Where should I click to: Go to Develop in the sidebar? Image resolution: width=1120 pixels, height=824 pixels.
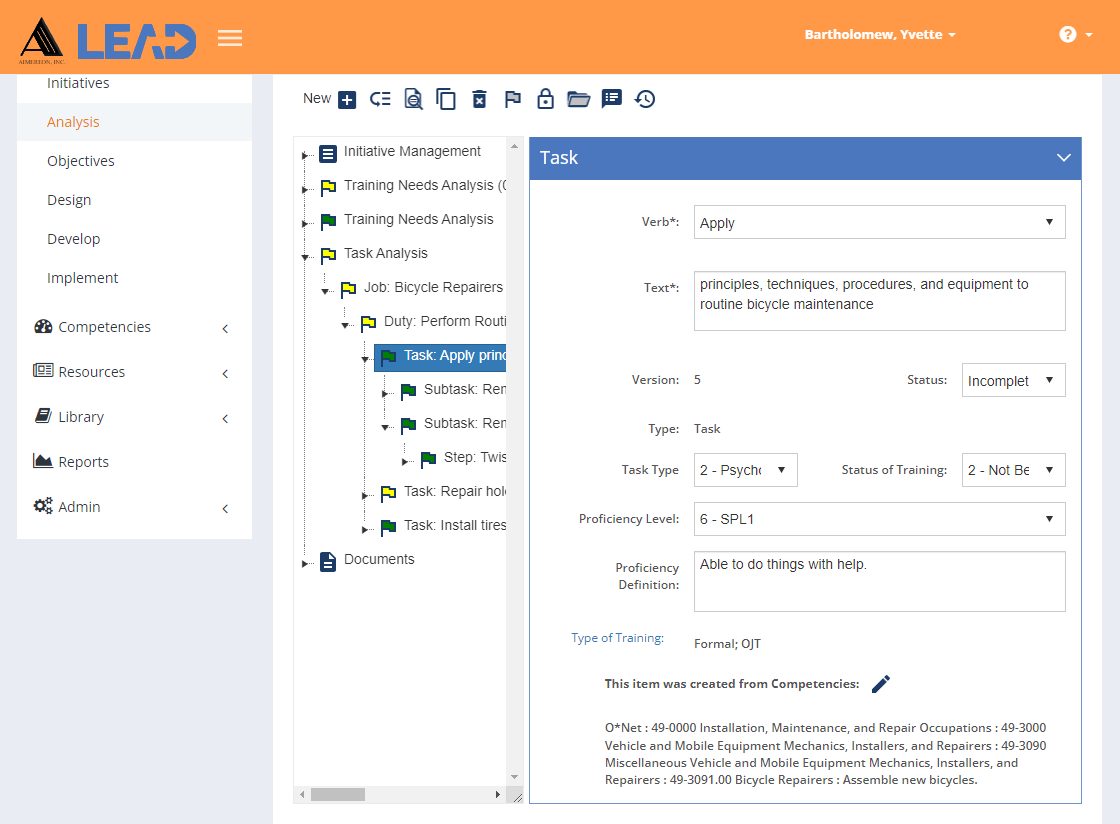[x=74, y=238]
